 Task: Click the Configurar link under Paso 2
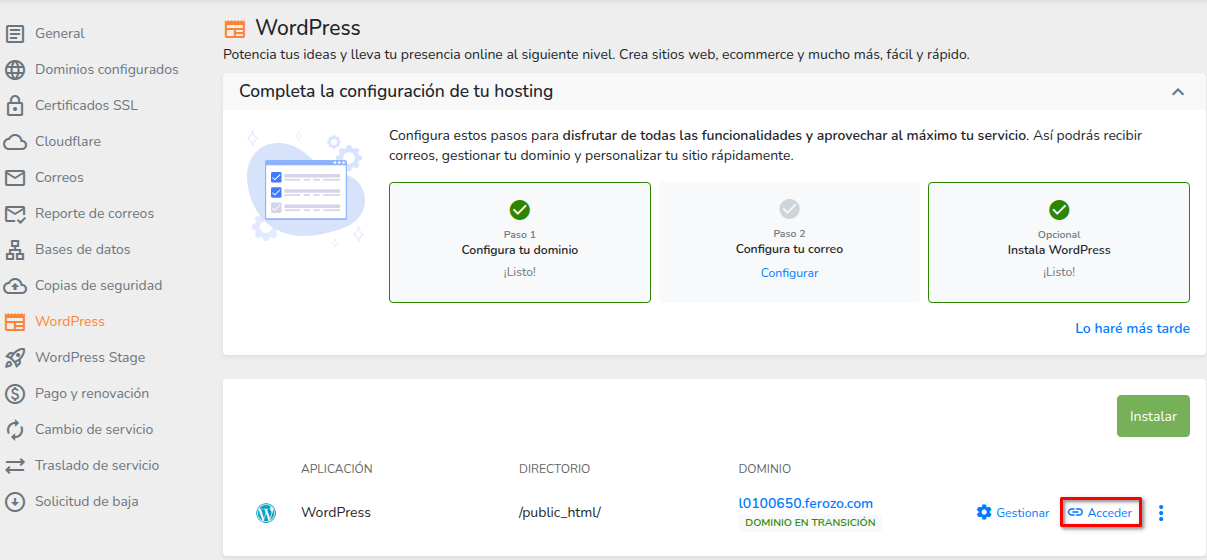coord(789,273)
